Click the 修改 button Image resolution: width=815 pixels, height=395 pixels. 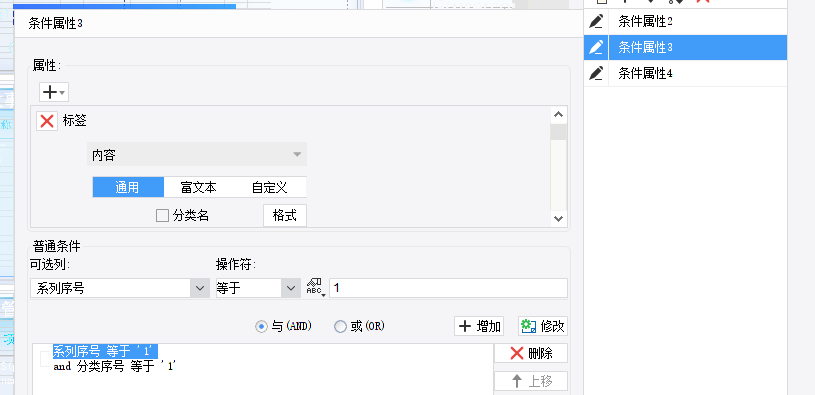click(543, 326)
